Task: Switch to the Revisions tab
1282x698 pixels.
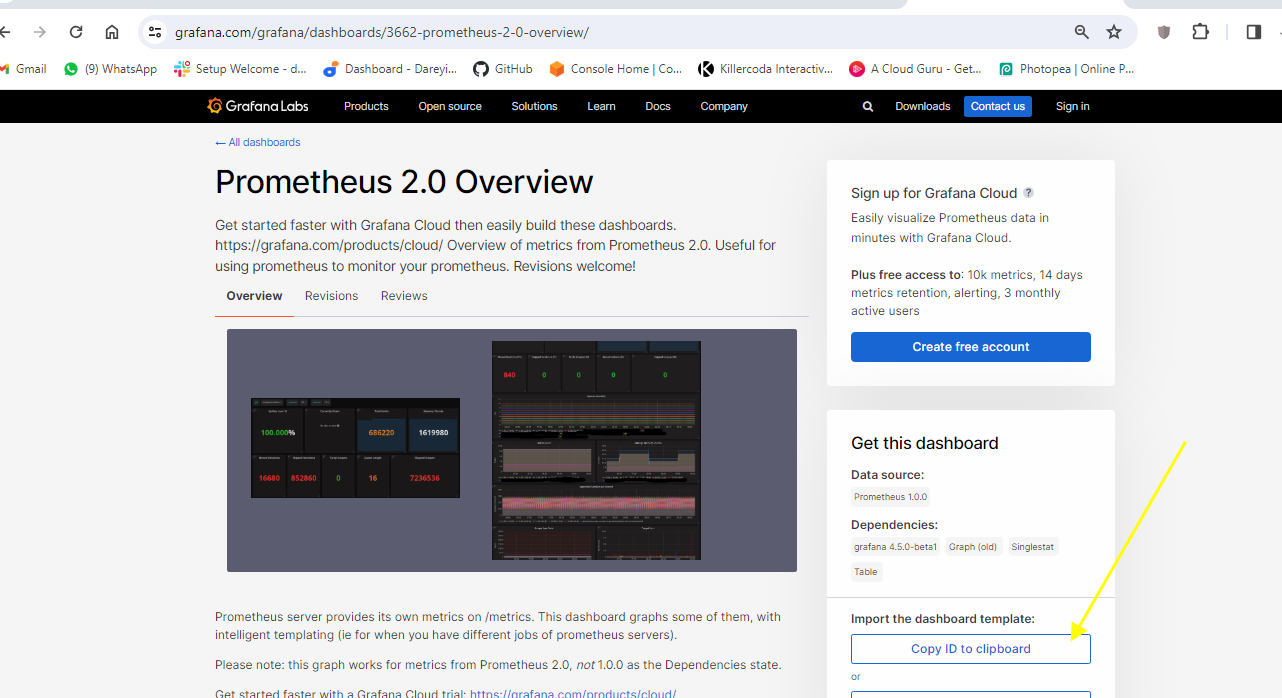Action: pos(331,296)
